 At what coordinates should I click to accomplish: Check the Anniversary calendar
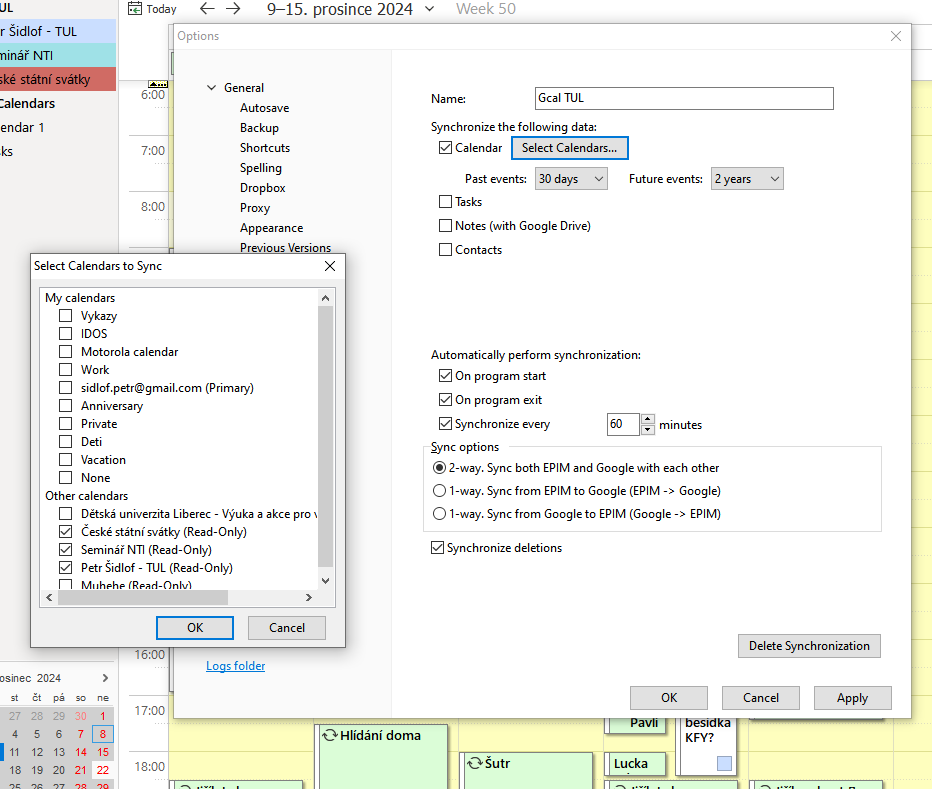coord(65,405)
